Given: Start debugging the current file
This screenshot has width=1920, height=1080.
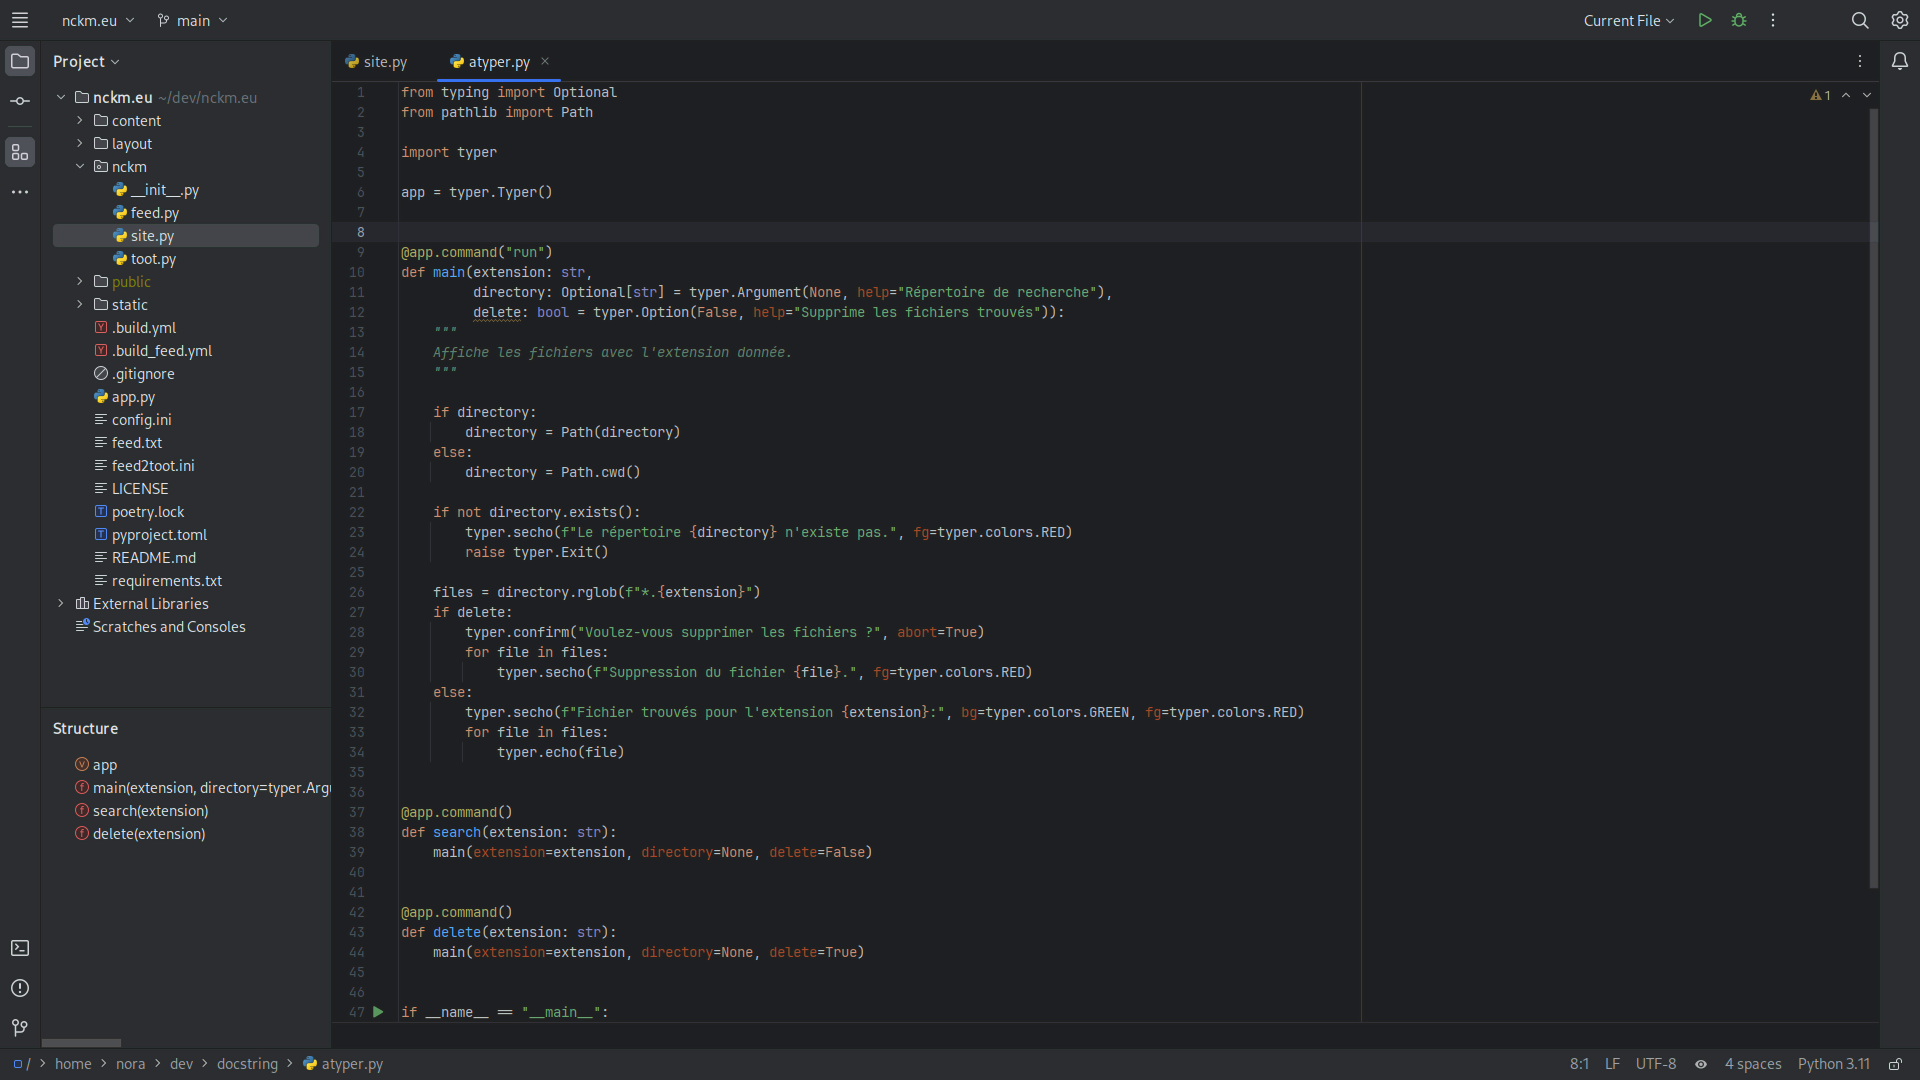Looking at the screenshot, I should click(x=1739, y=20).
